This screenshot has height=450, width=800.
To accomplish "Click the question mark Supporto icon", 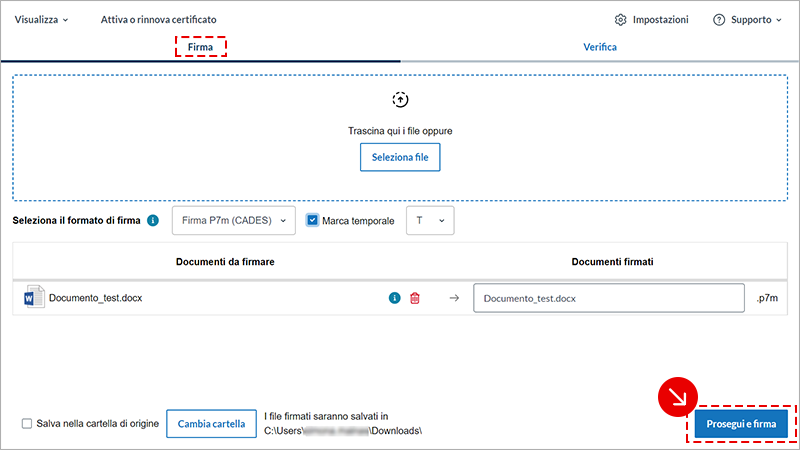I will 718,20.
